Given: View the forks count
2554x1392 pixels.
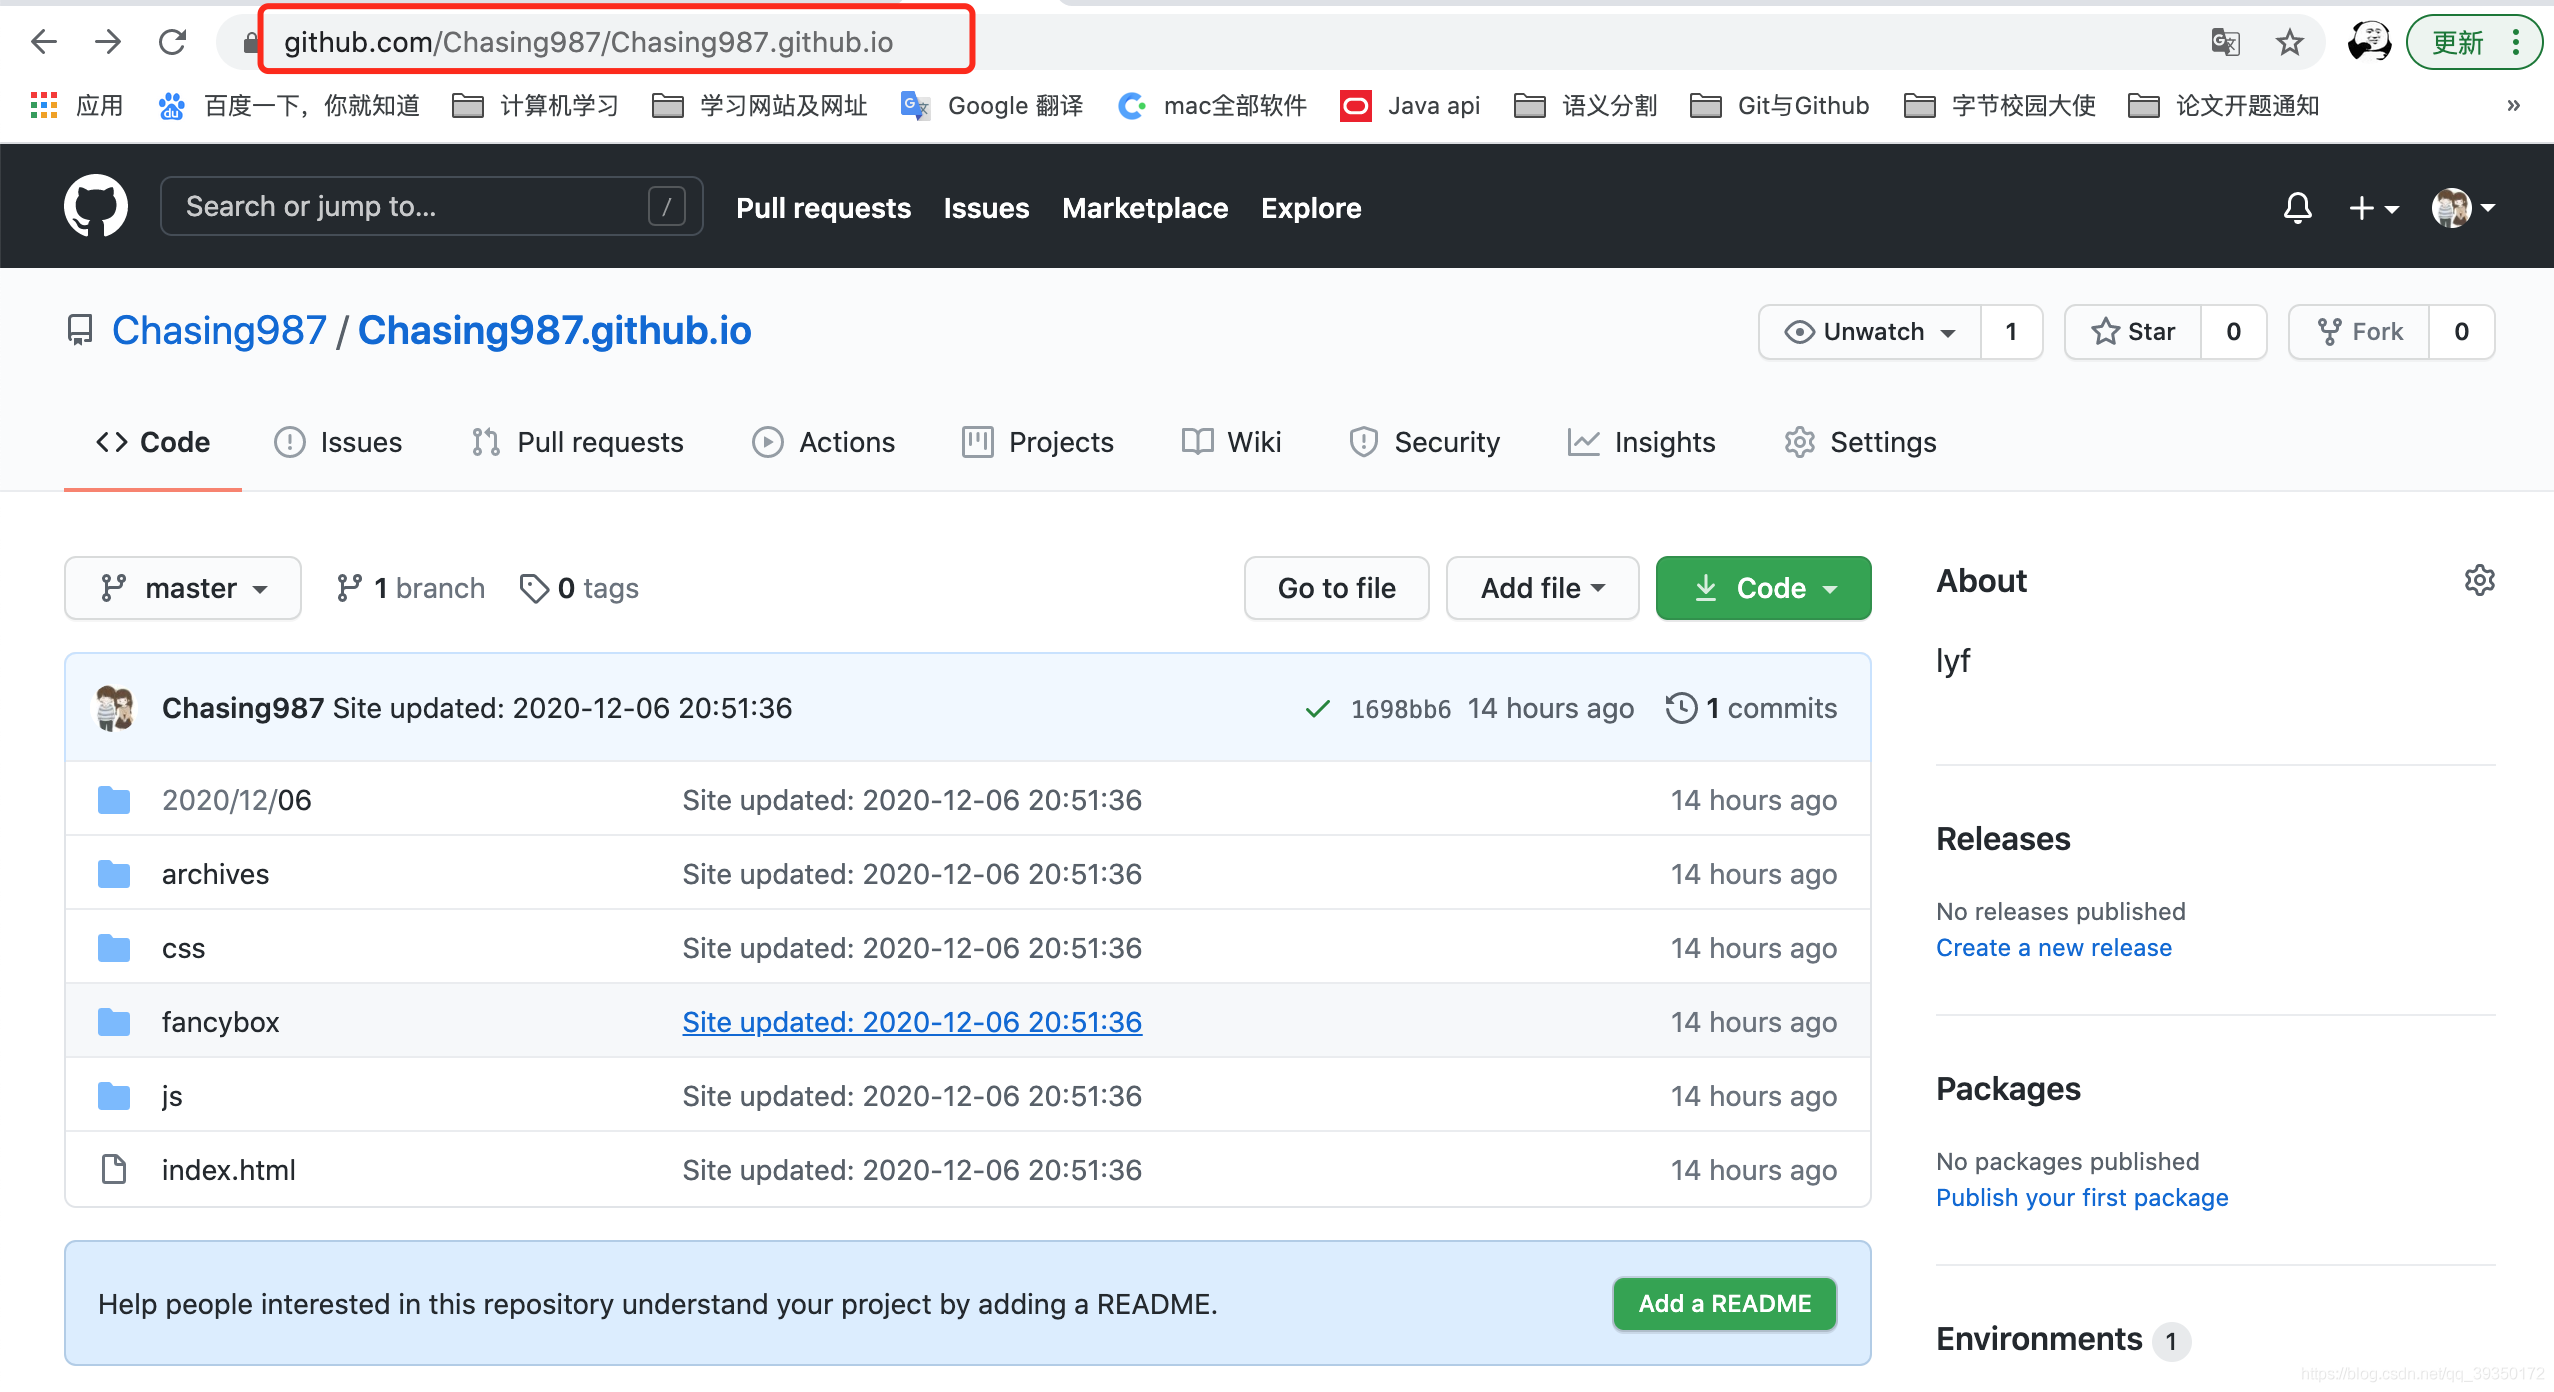Looking at the screenshot, I should tap(2461, 332).
